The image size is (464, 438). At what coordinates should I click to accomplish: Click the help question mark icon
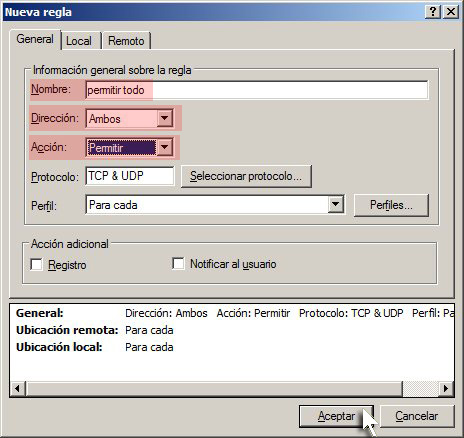click(x=433, y=12)
